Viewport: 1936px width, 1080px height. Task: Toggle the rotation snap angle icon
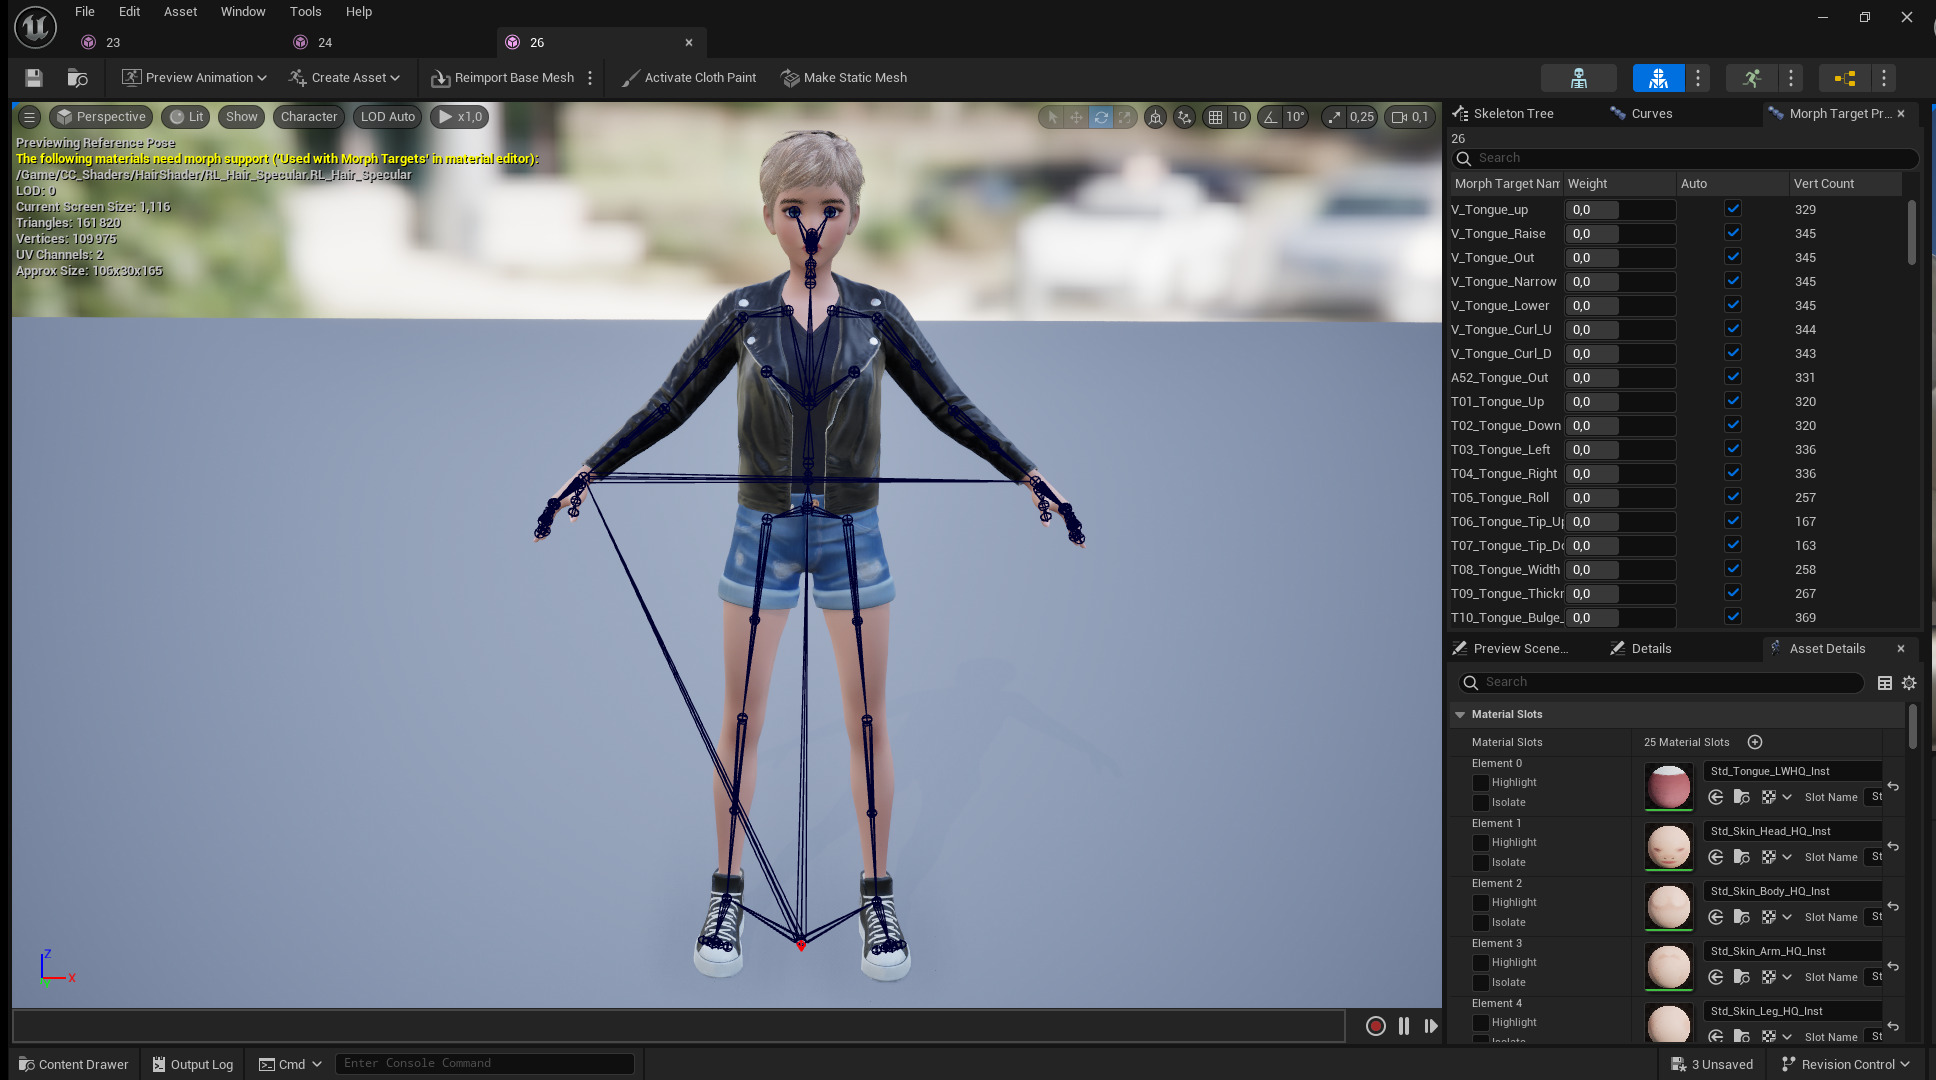tap(1270, 117)
